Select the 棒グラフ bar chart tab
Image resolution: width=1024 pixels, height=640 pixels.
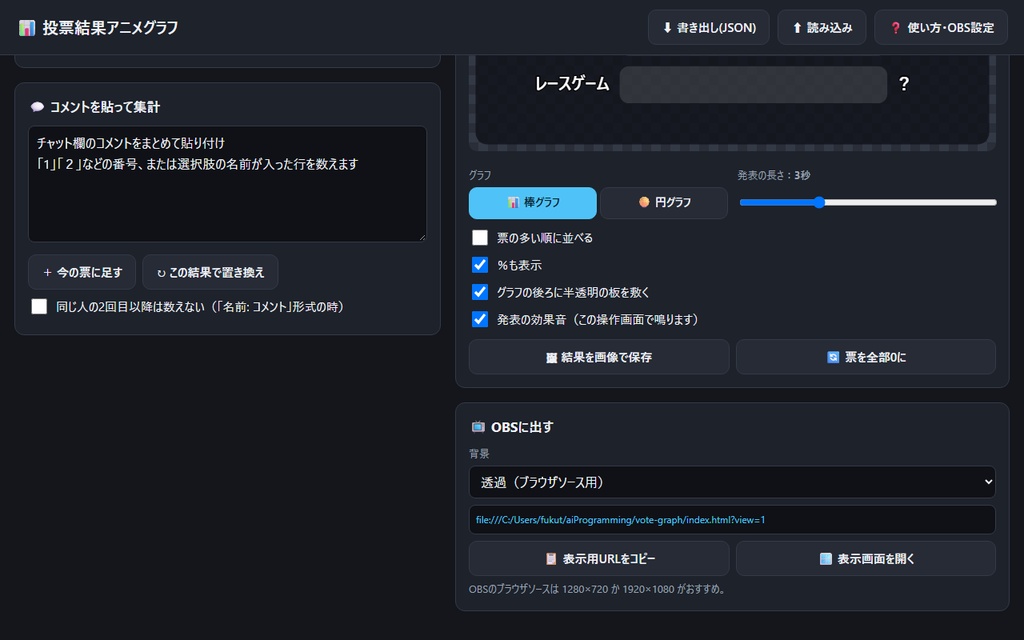(533, 202)
